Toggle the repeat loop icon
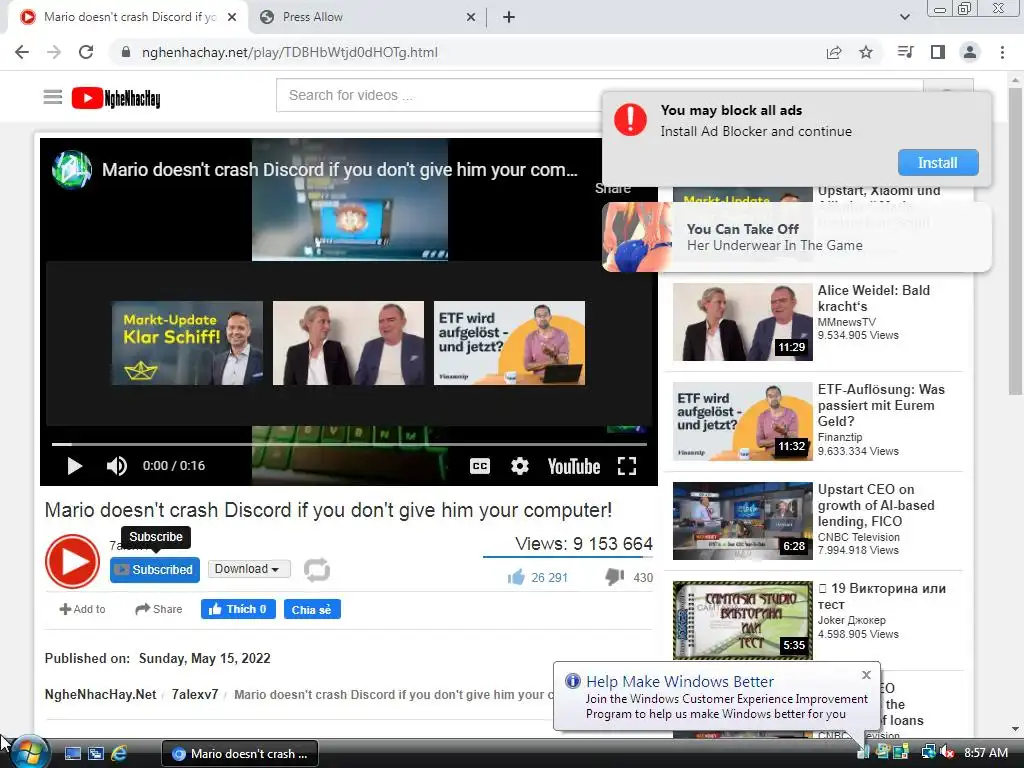 (317, 569)
